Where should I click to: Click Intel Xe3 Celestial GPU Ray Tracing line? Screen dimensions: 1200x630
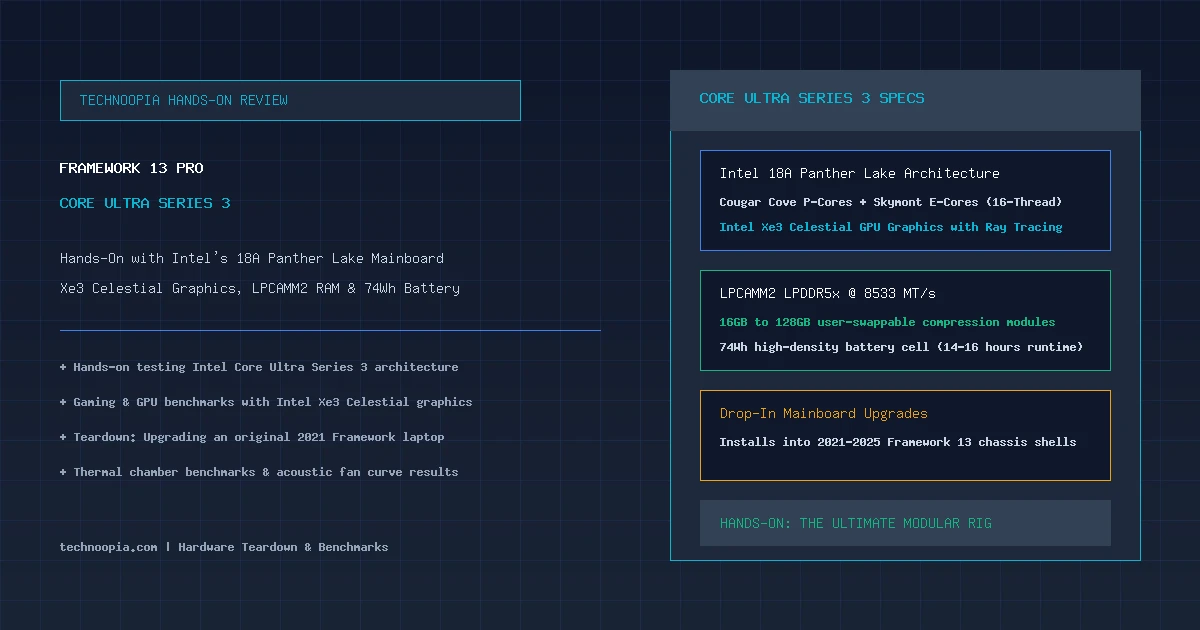891,227
